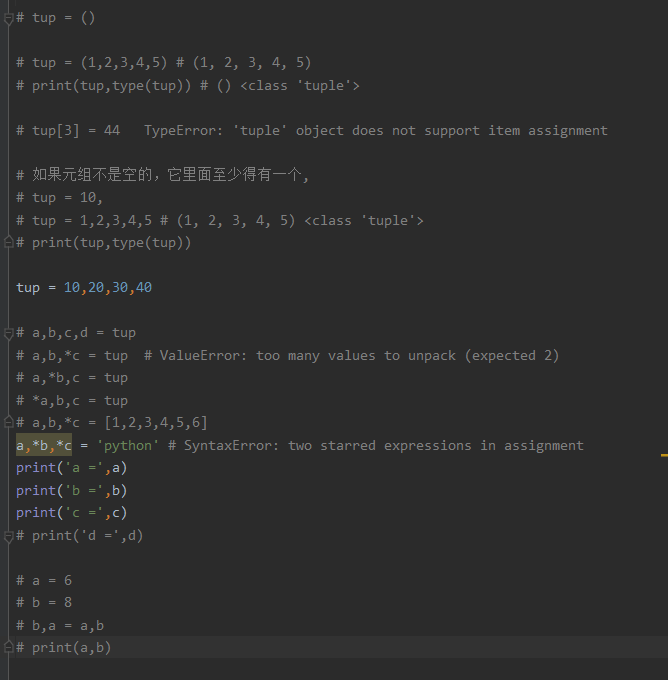Click the '# a = 6' comment line
Viewport: 668px width, 680px height.
(44, 580)
